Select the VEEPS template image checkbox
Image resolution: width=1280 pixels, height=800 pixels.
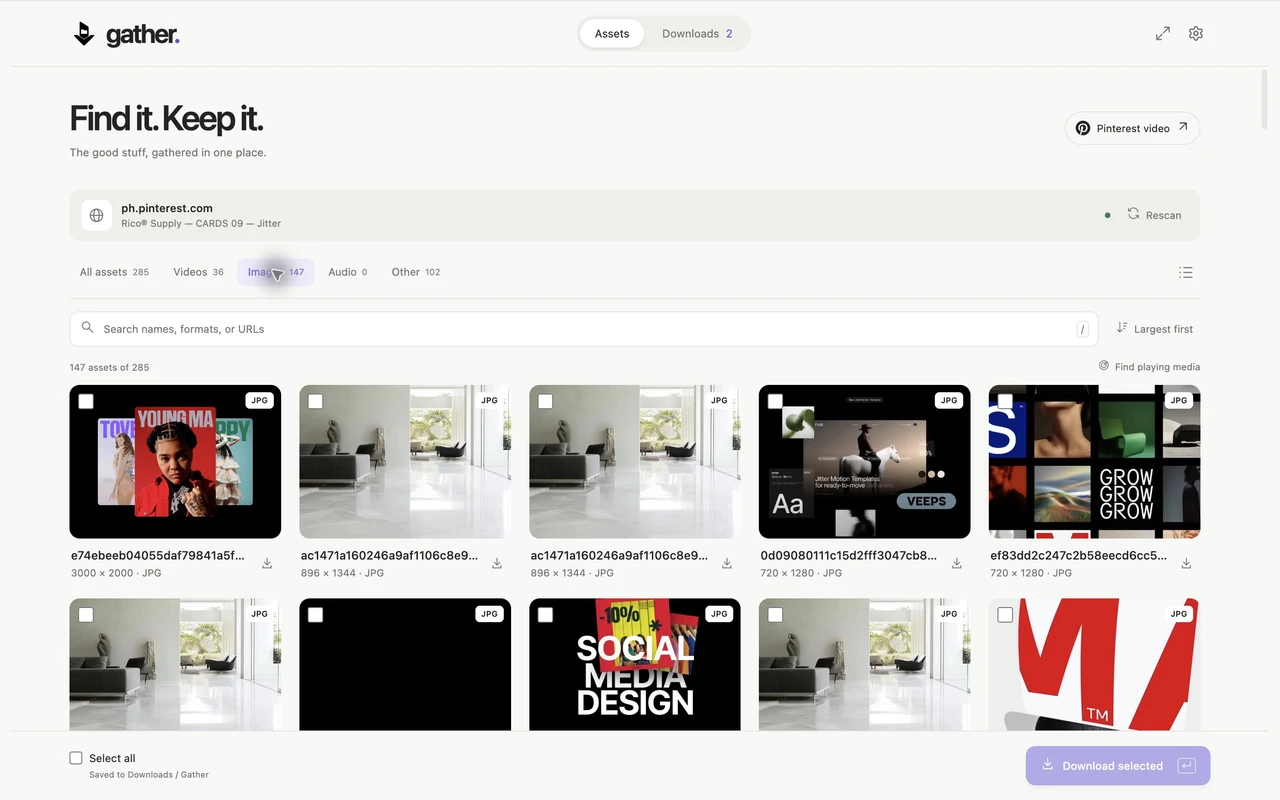pyautogui.click(x=775, y=401)
